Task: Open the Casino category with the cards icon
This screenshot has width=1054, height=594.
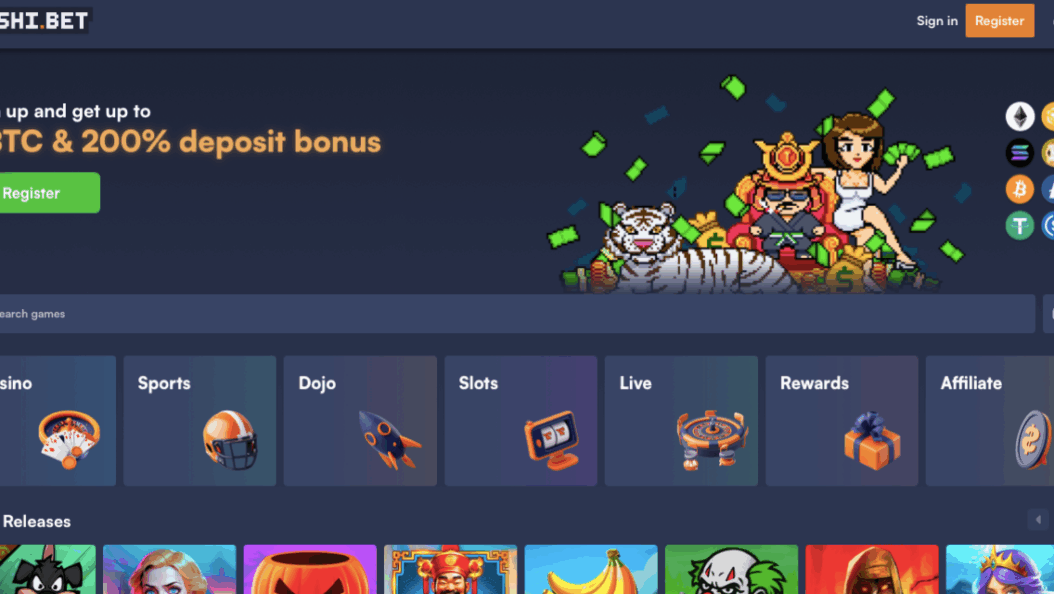Action: coord(58,421)
